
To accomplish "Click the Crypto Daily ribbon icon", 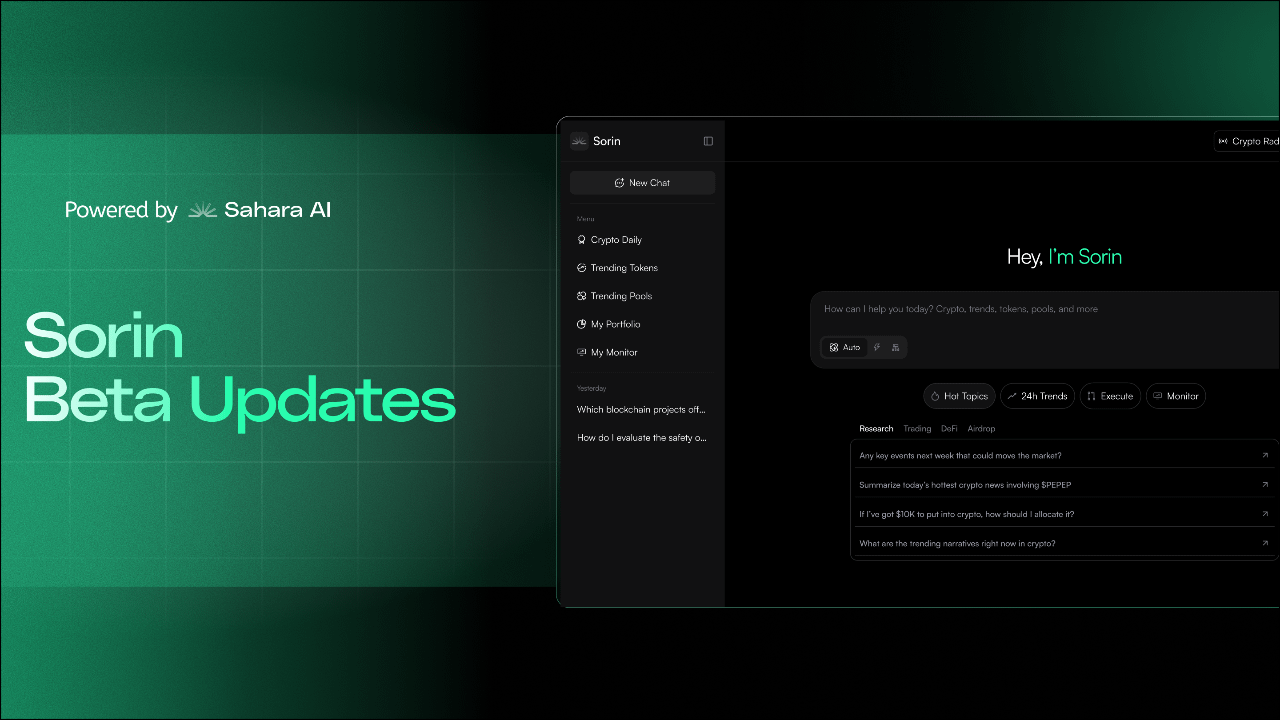I will 582,240.
